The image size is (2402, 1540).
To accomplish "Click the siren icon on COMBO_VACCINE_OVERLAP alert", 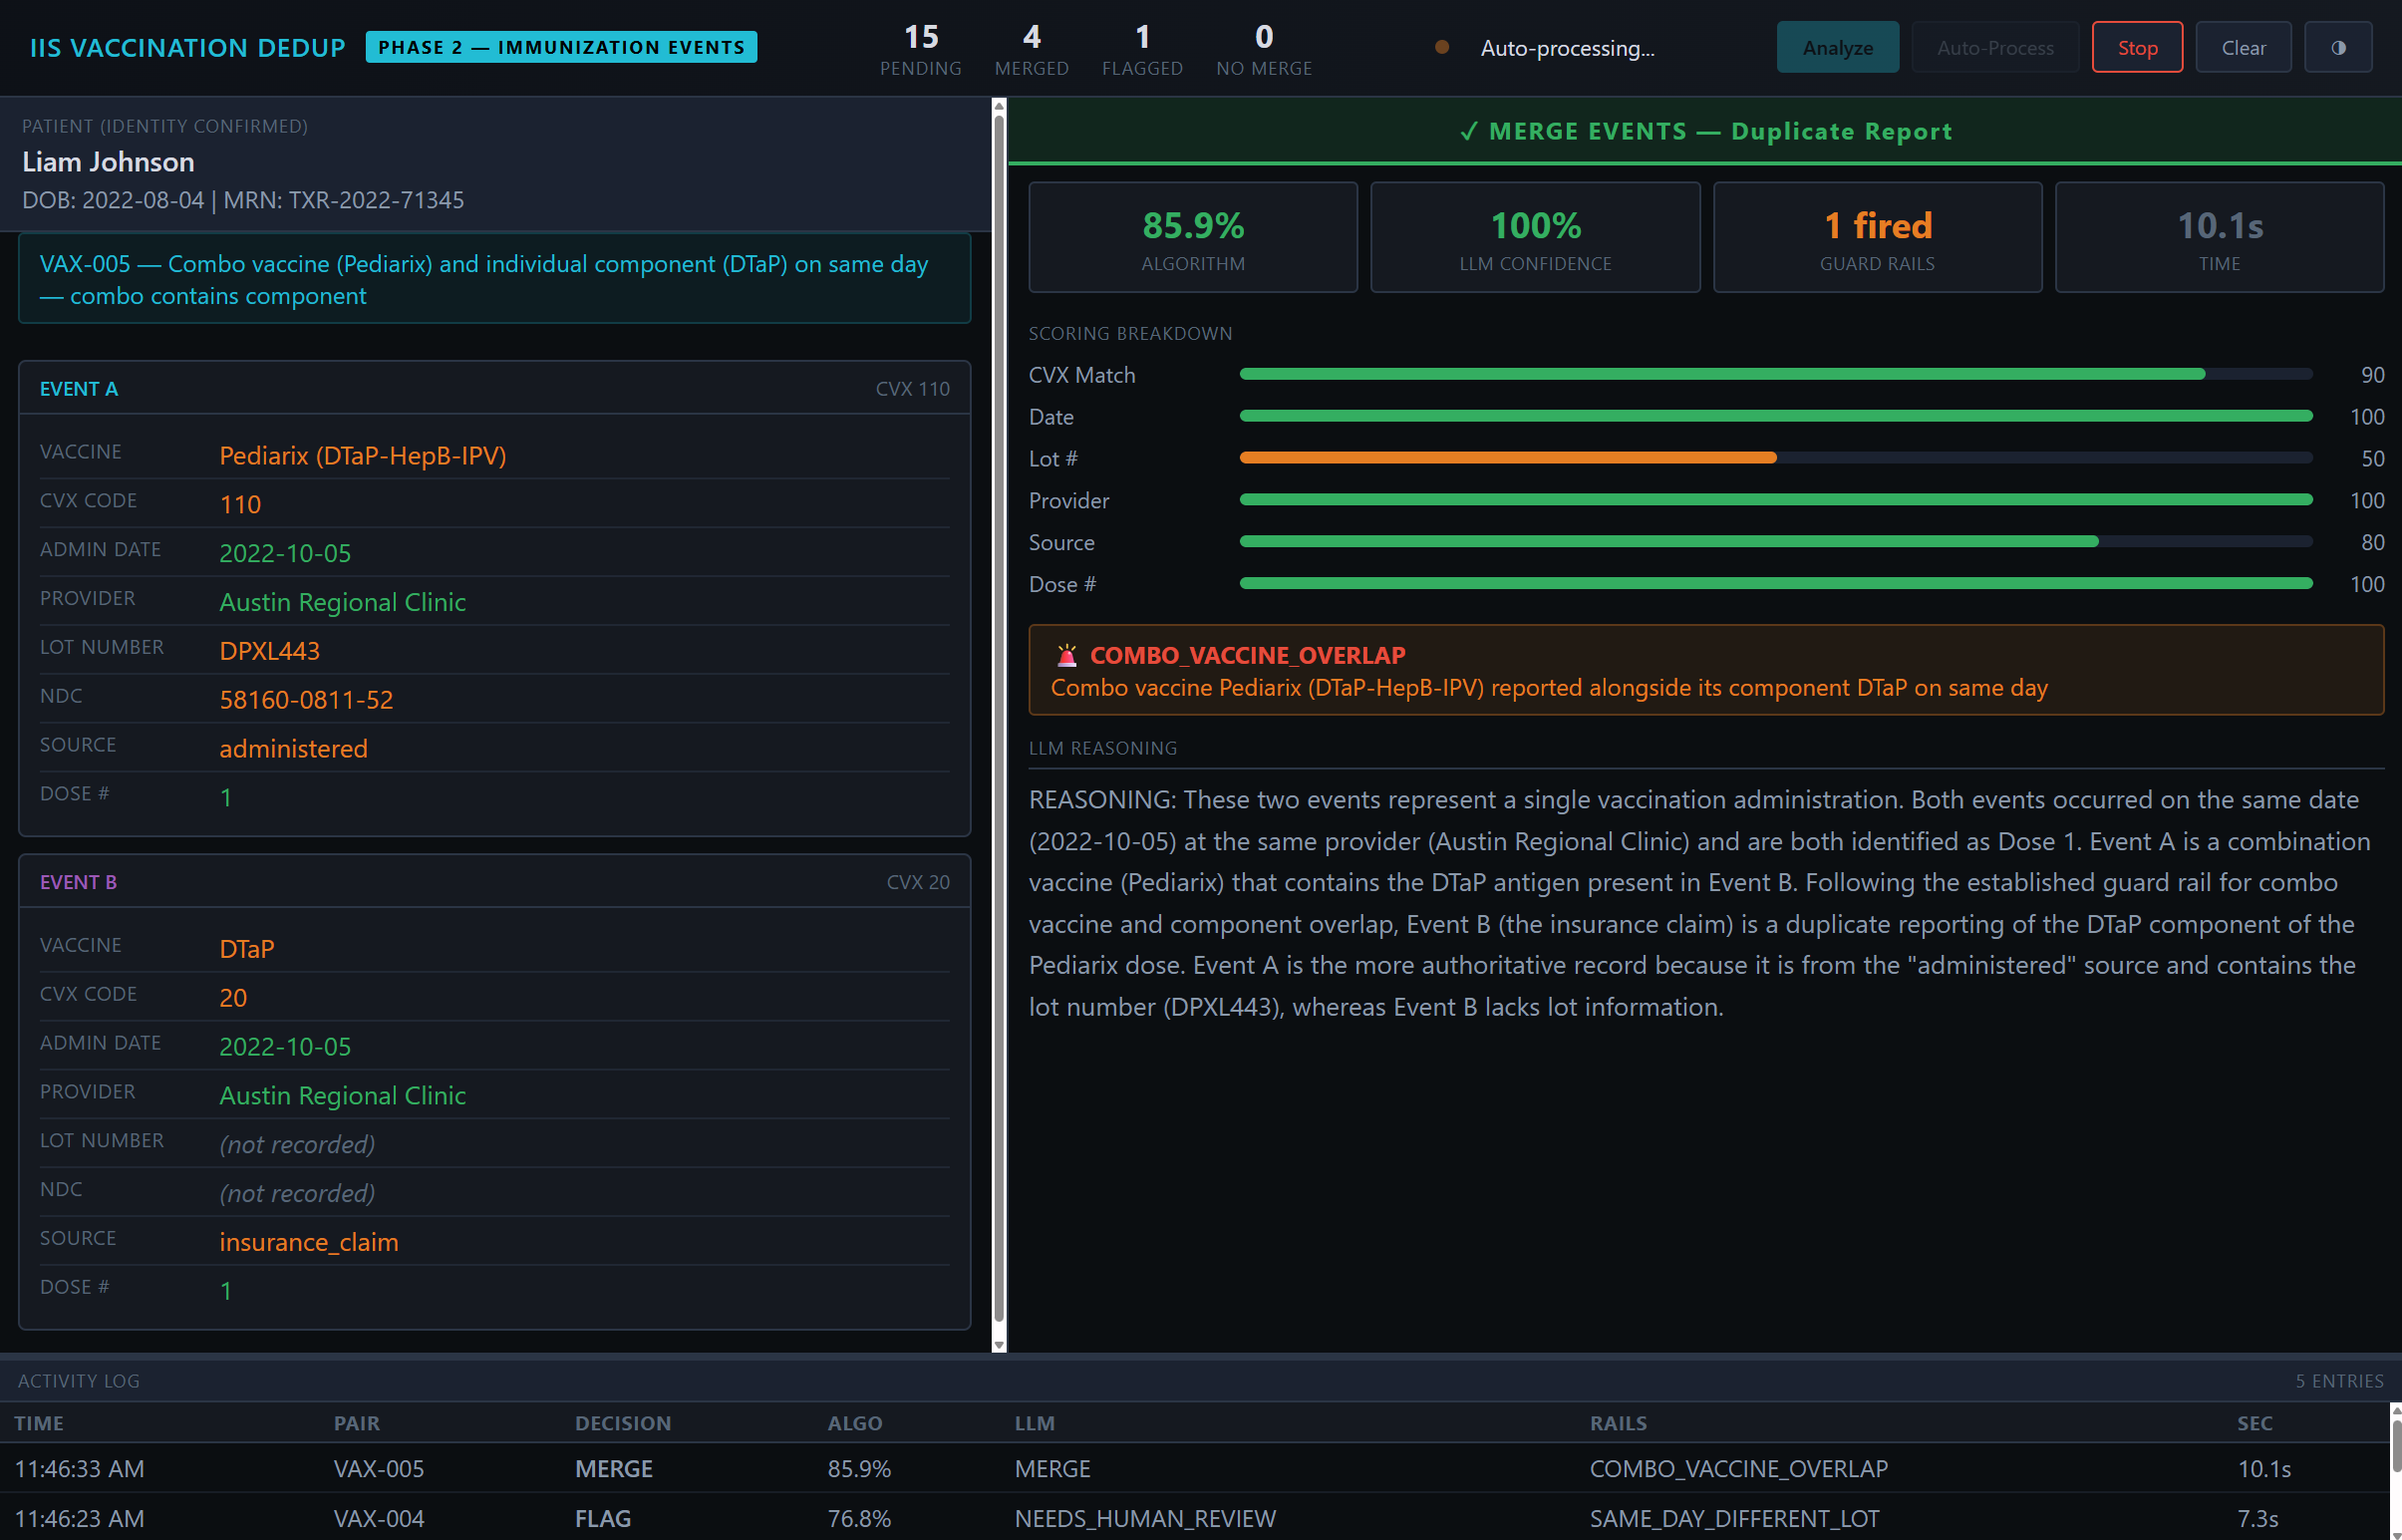I will pyautogui.click(x=1066, y=656).
